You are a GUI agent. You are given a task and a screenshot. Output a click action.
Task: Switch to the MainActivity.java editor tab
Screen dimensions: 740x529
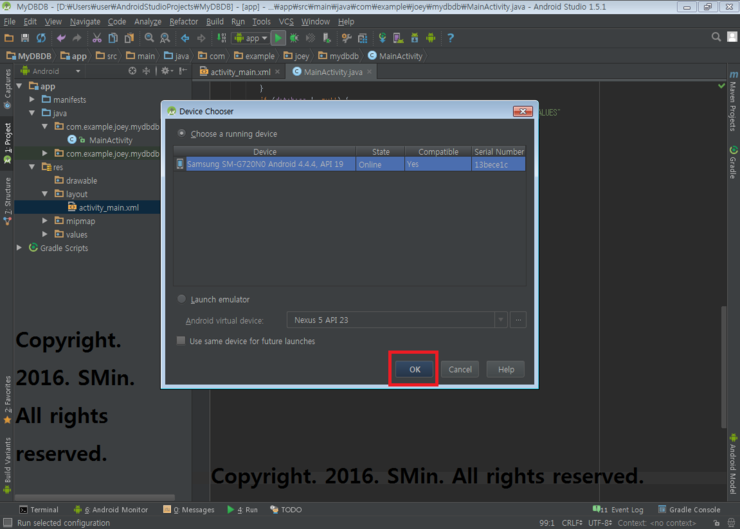pyautogui.click(x=333, y=72)
